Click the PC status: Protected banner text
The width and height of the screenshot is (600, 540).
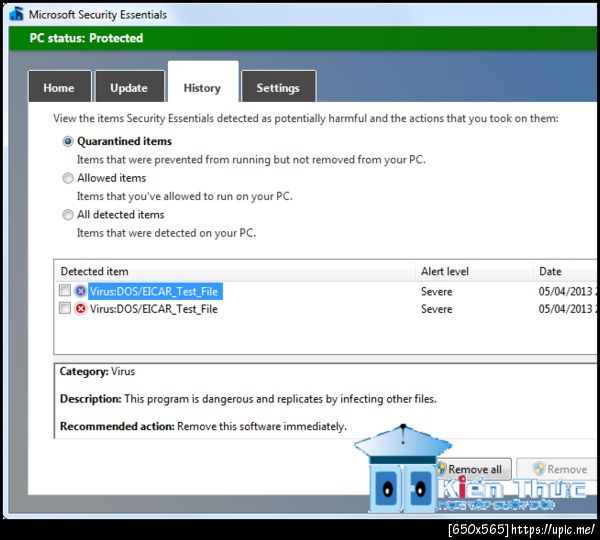click(x=86, y=38)
